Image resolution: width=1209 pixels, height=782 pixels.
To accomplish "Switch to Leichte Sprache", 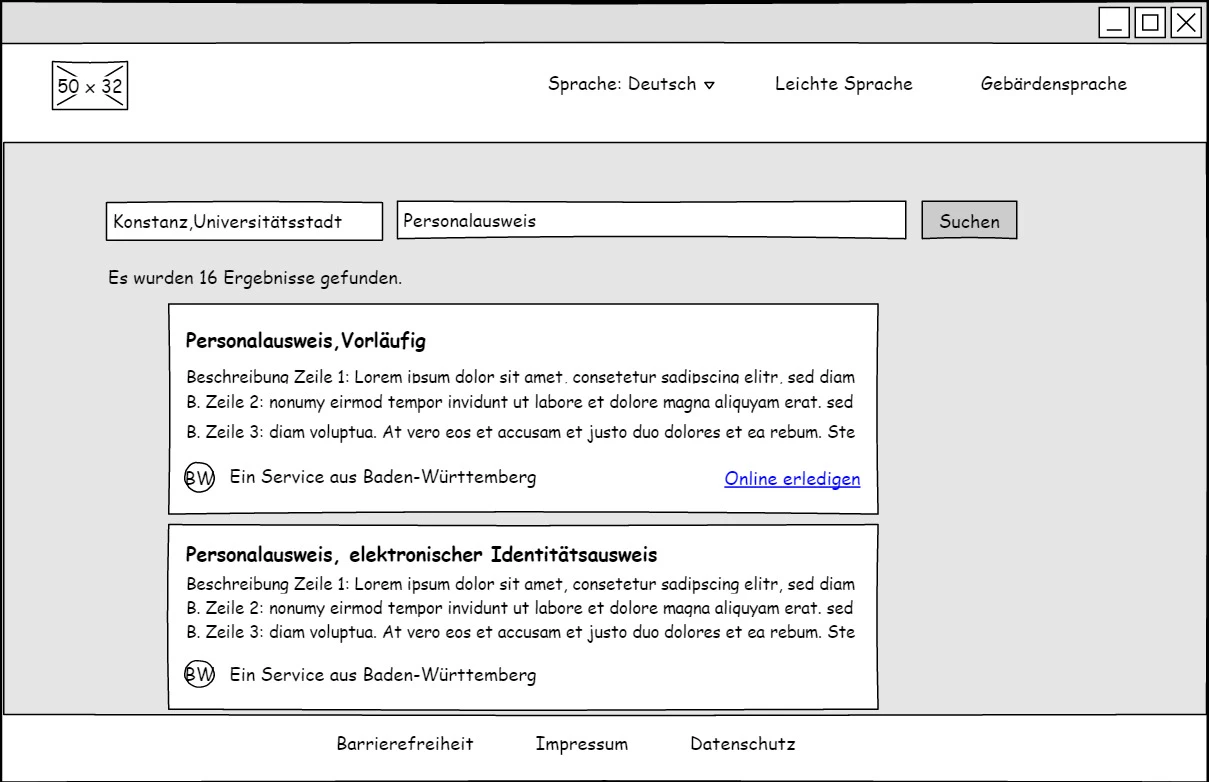I will 844,84.
